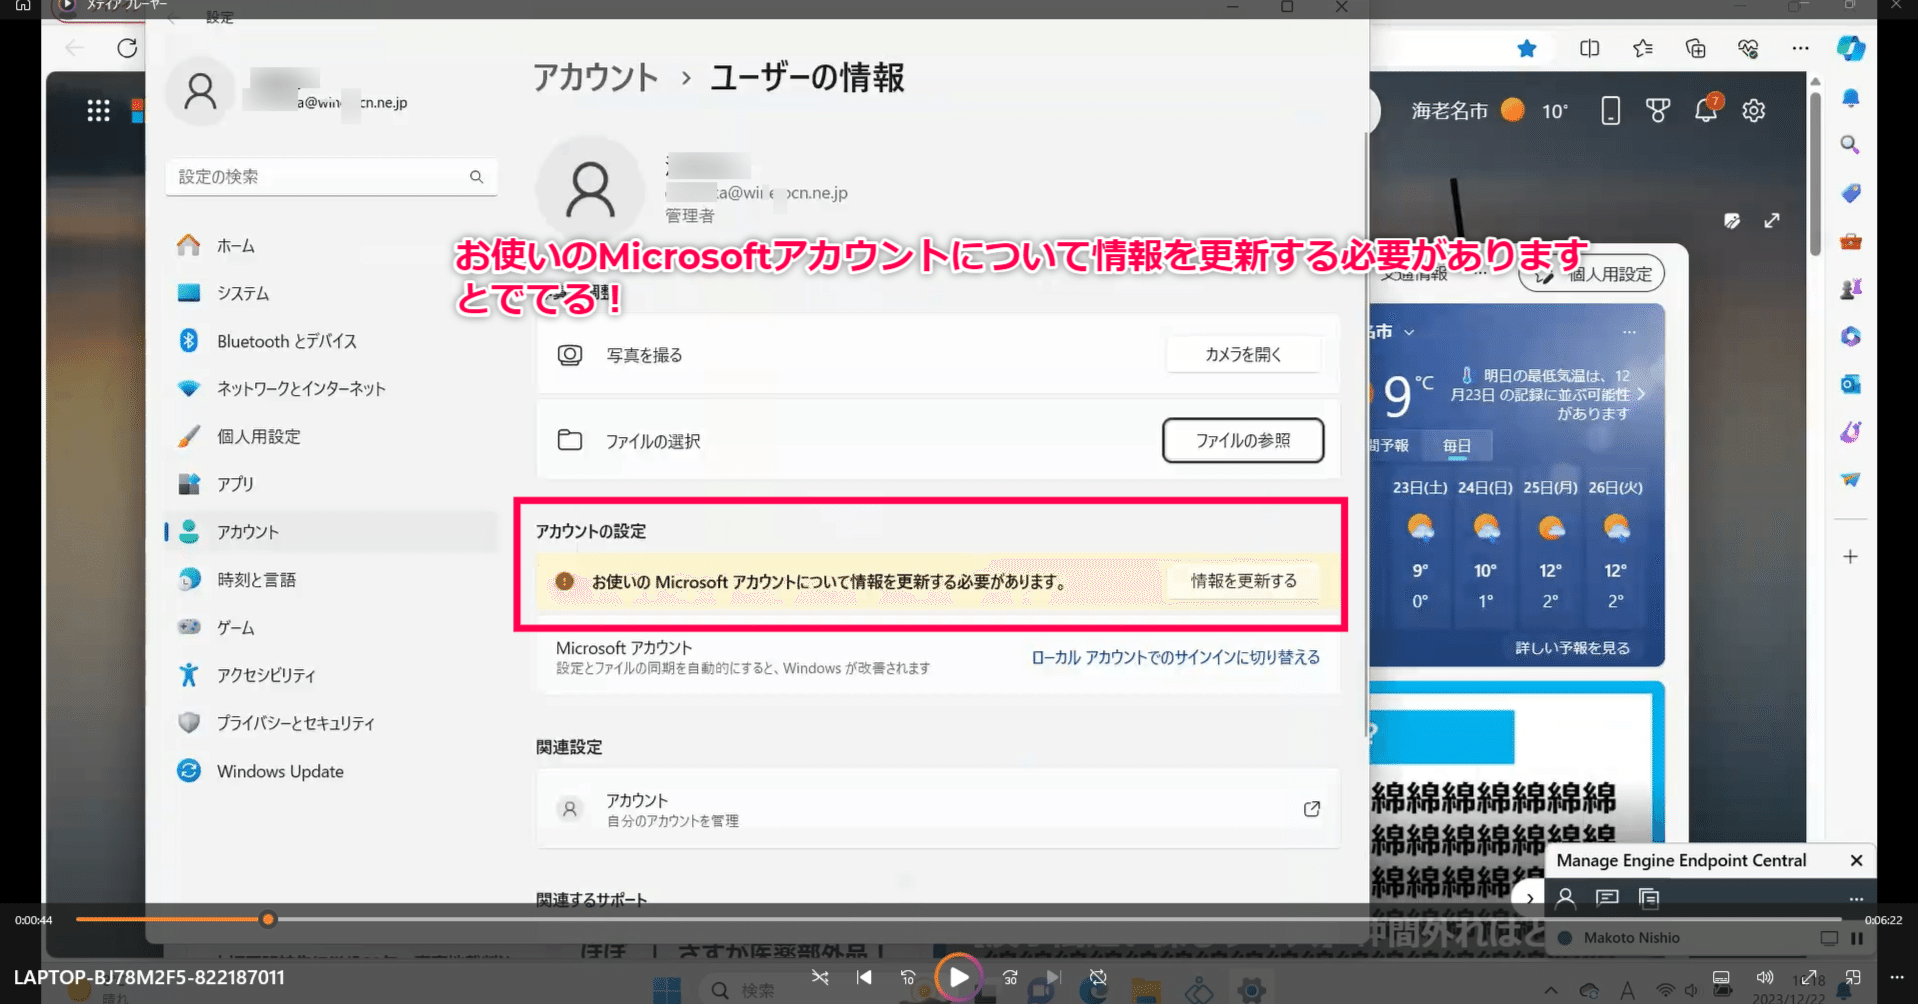Open the Edge sidebar search icon

click(x=1850, y=145)
